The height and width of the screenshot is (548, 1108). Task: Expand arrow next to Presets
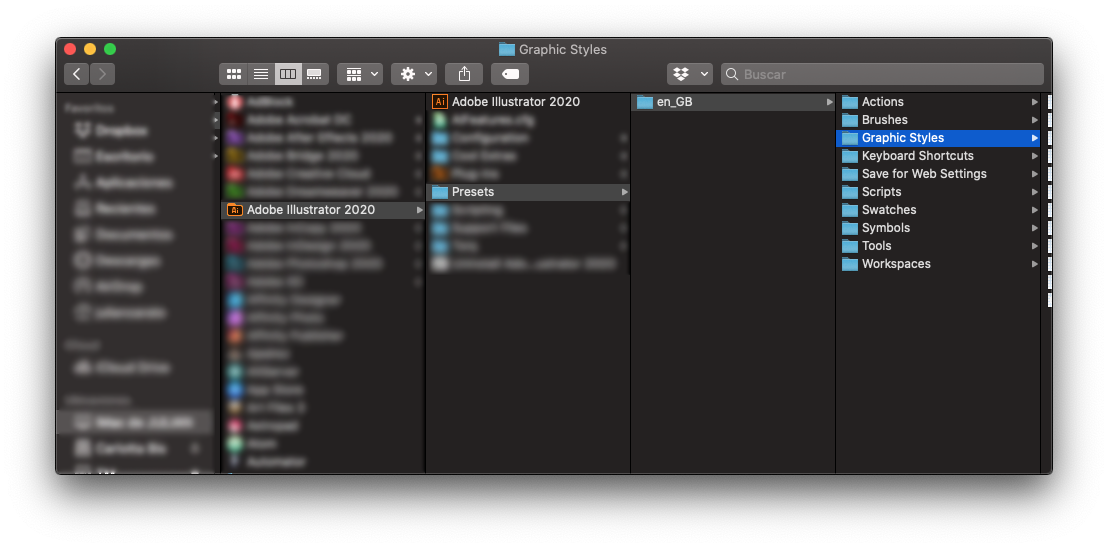point(625,192)
